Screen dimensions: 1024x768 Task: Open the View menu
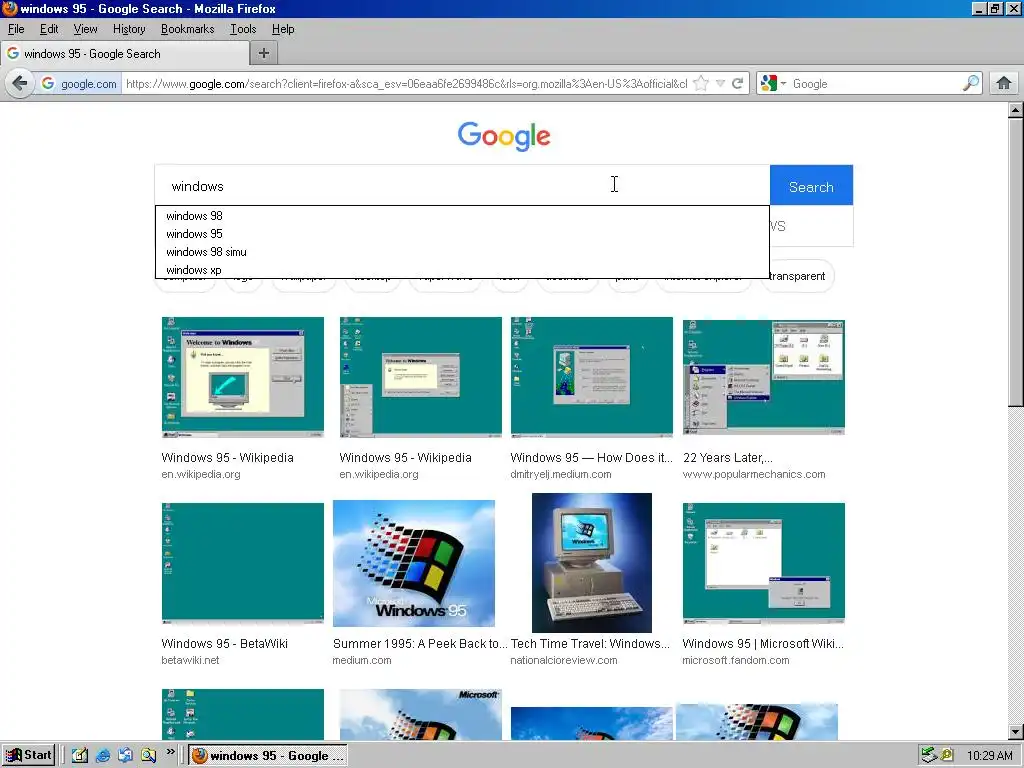pyautogui.click(x=86, y=29)
